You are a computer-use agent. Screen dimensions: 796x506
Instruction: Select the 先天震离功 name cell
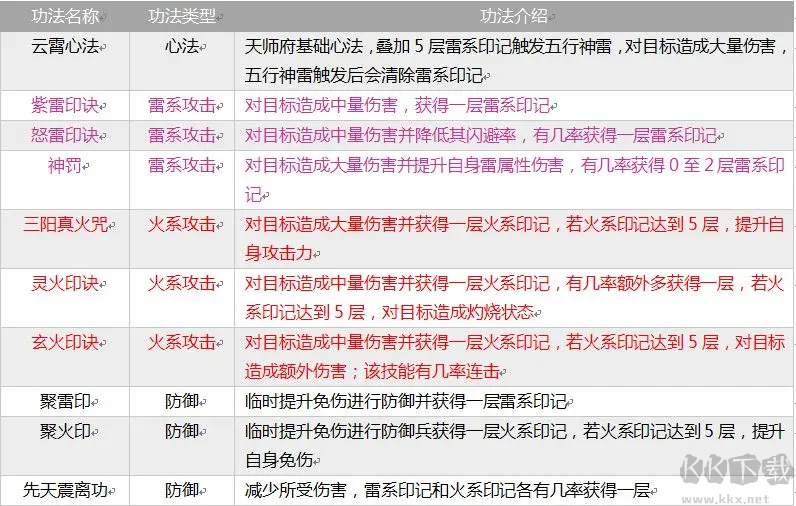65,490
